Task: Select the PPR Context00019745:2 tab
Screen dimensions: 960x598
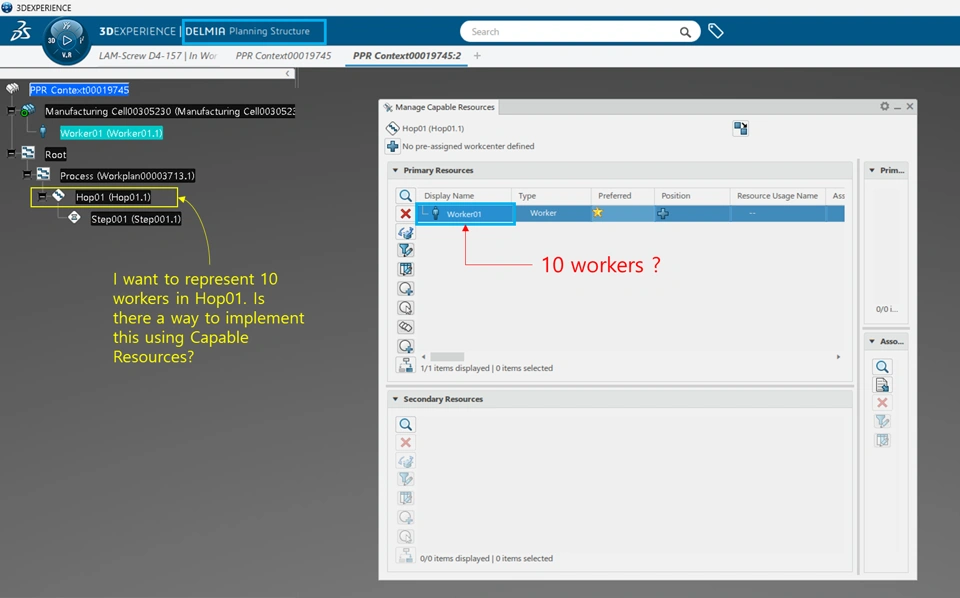Action: [x=407, y=56]
